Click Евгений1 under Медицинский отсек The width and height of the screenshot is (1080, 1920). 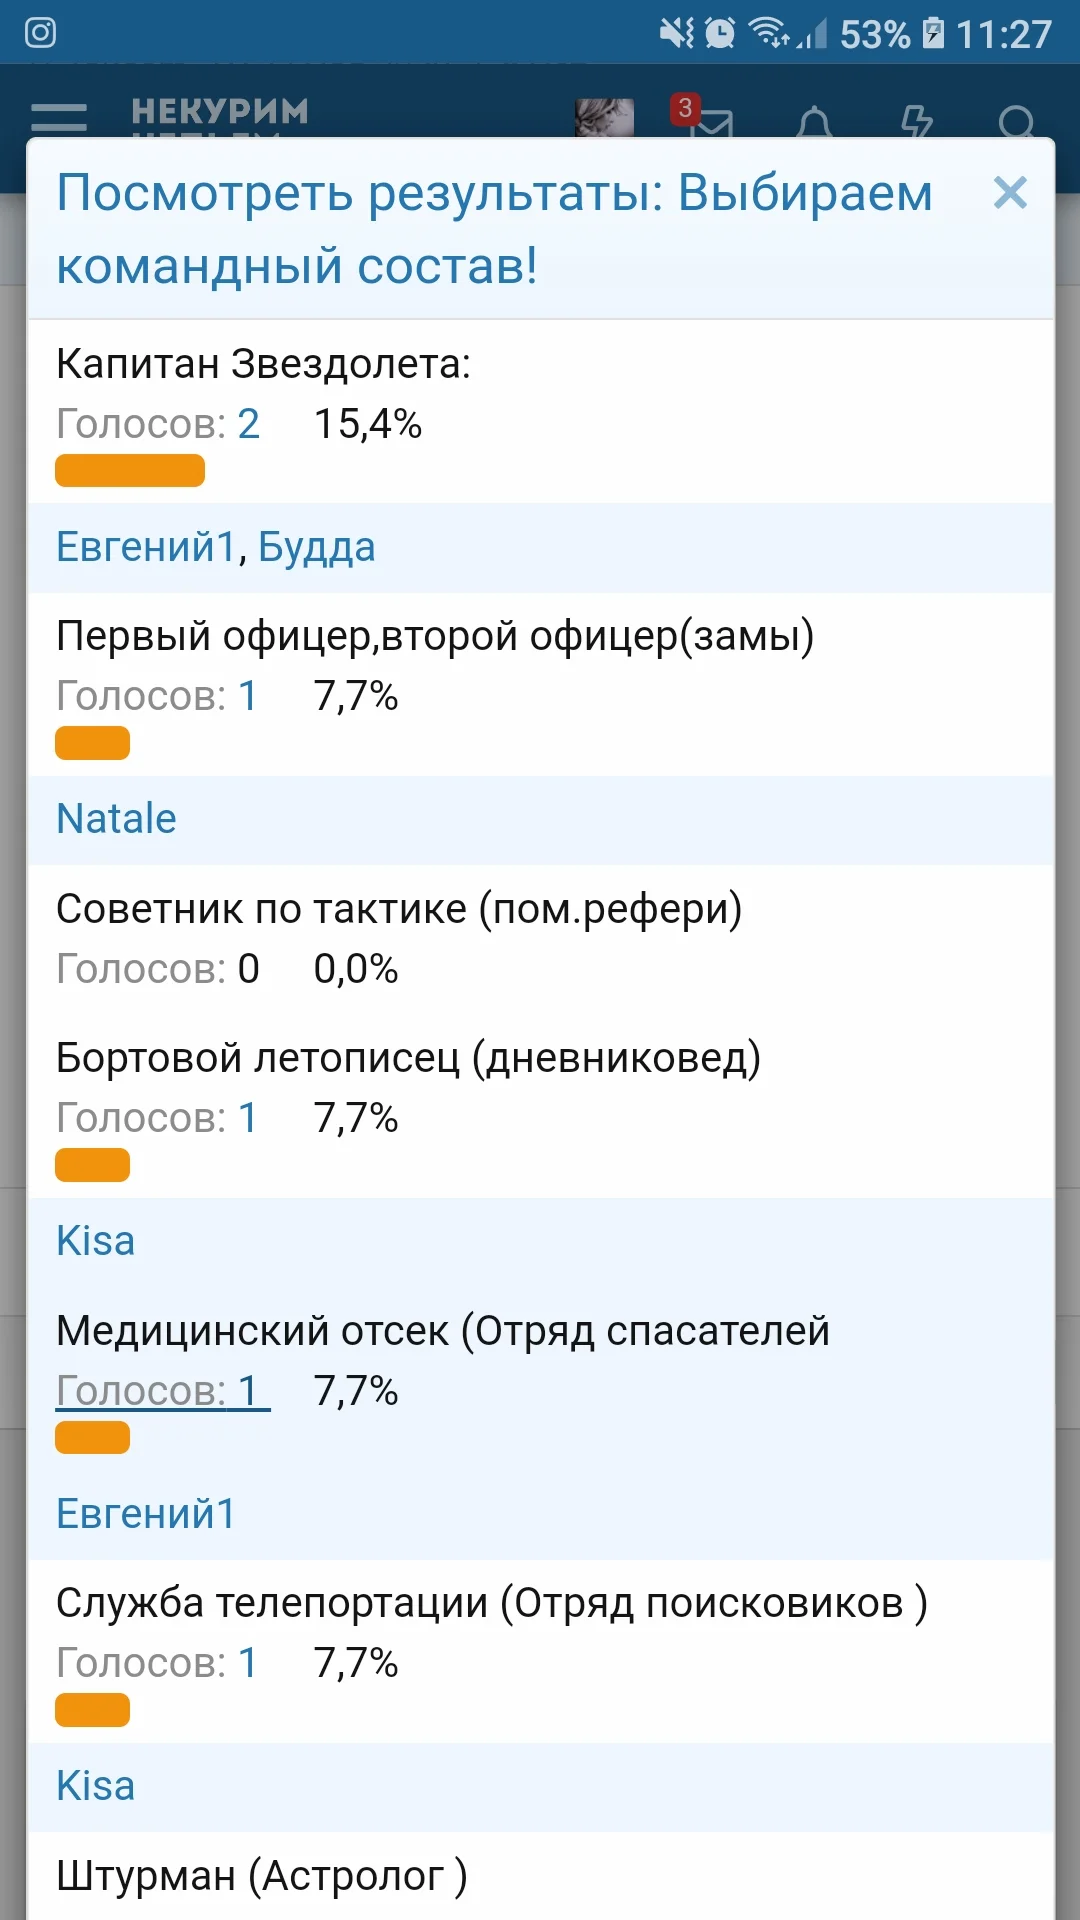point(146,1514)
